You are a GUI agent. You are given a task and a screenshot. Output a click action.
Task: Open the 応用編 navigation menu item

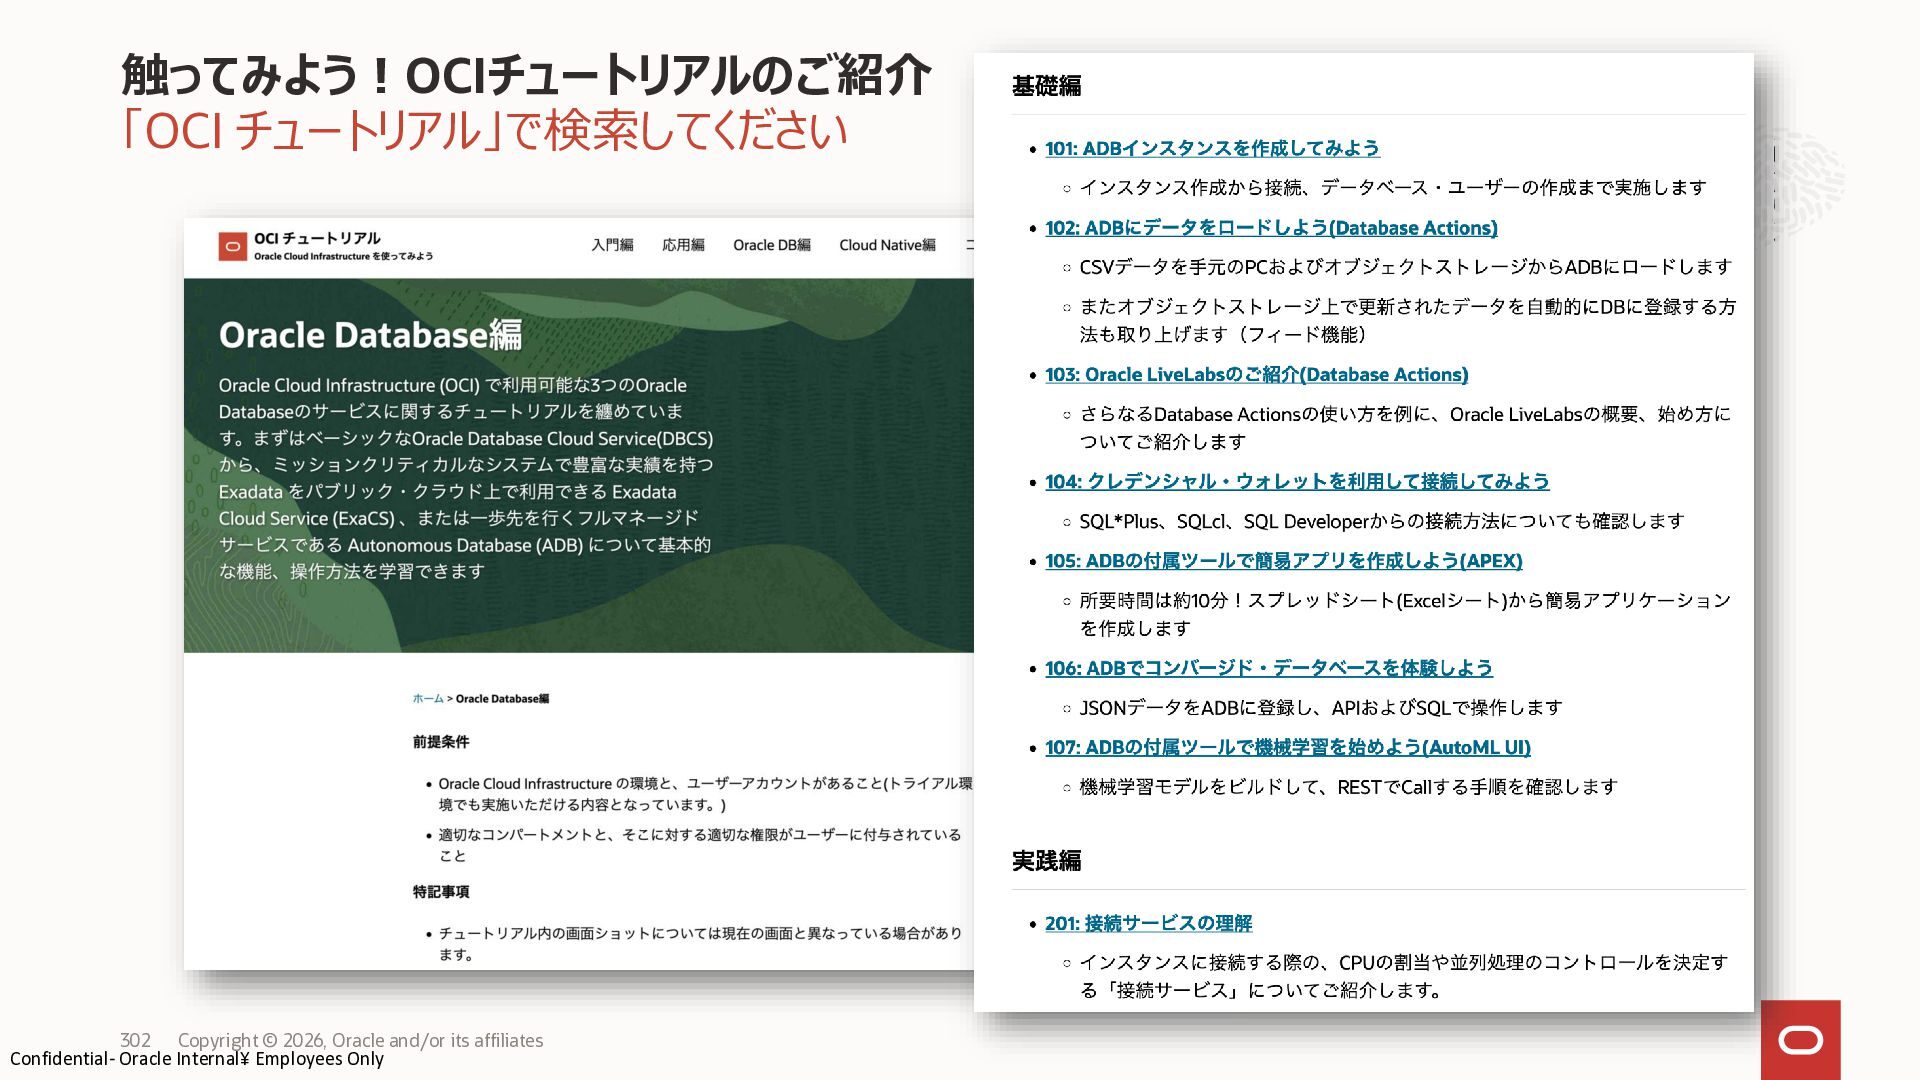pos(683,245)
